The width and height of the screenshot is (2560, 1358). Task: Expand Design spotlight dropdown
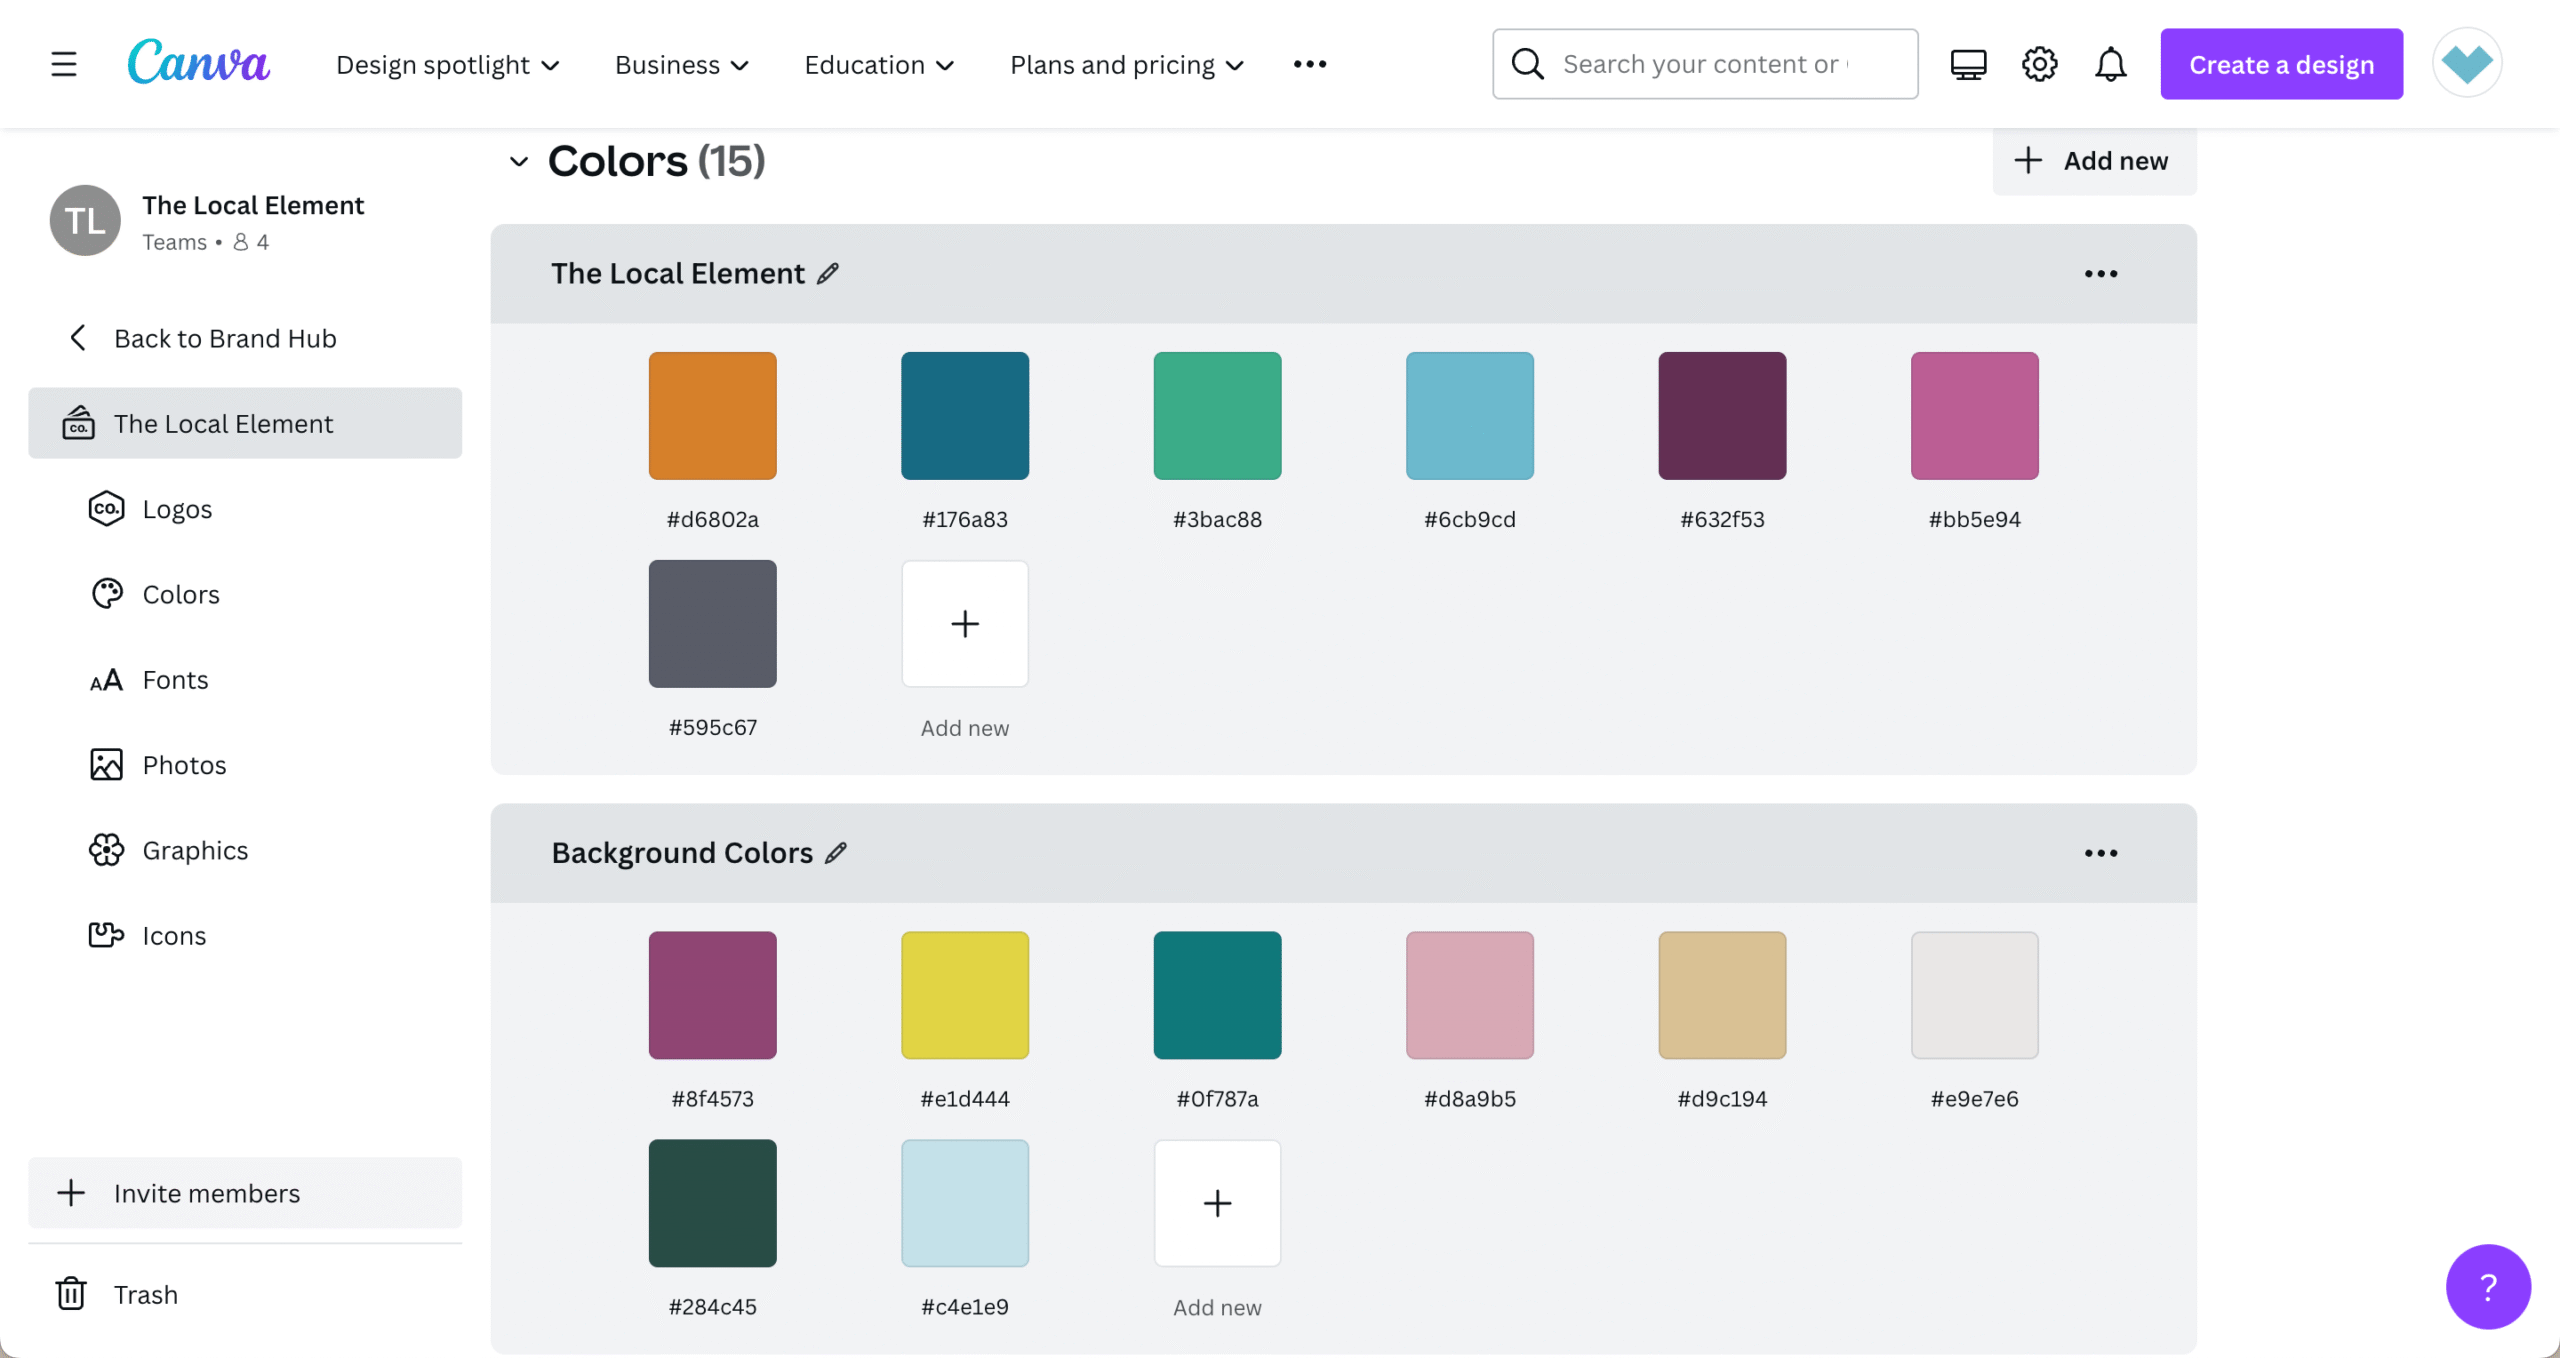click(x=447, y=65)
